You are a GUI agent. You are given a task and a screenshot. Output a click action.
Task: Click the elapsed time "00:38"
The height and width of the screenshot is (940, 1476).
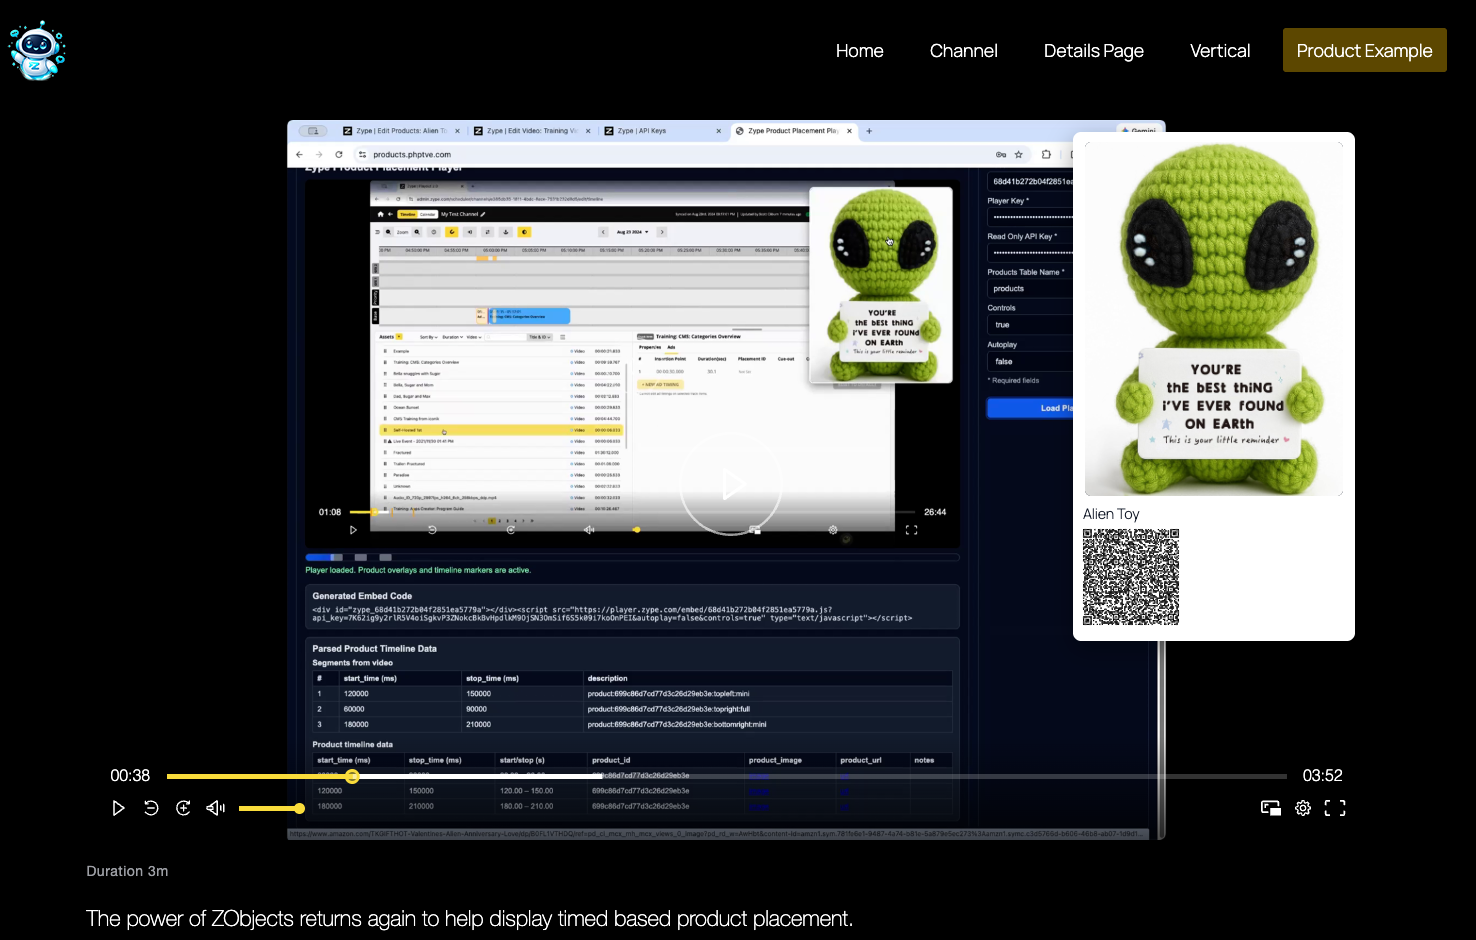130,776
